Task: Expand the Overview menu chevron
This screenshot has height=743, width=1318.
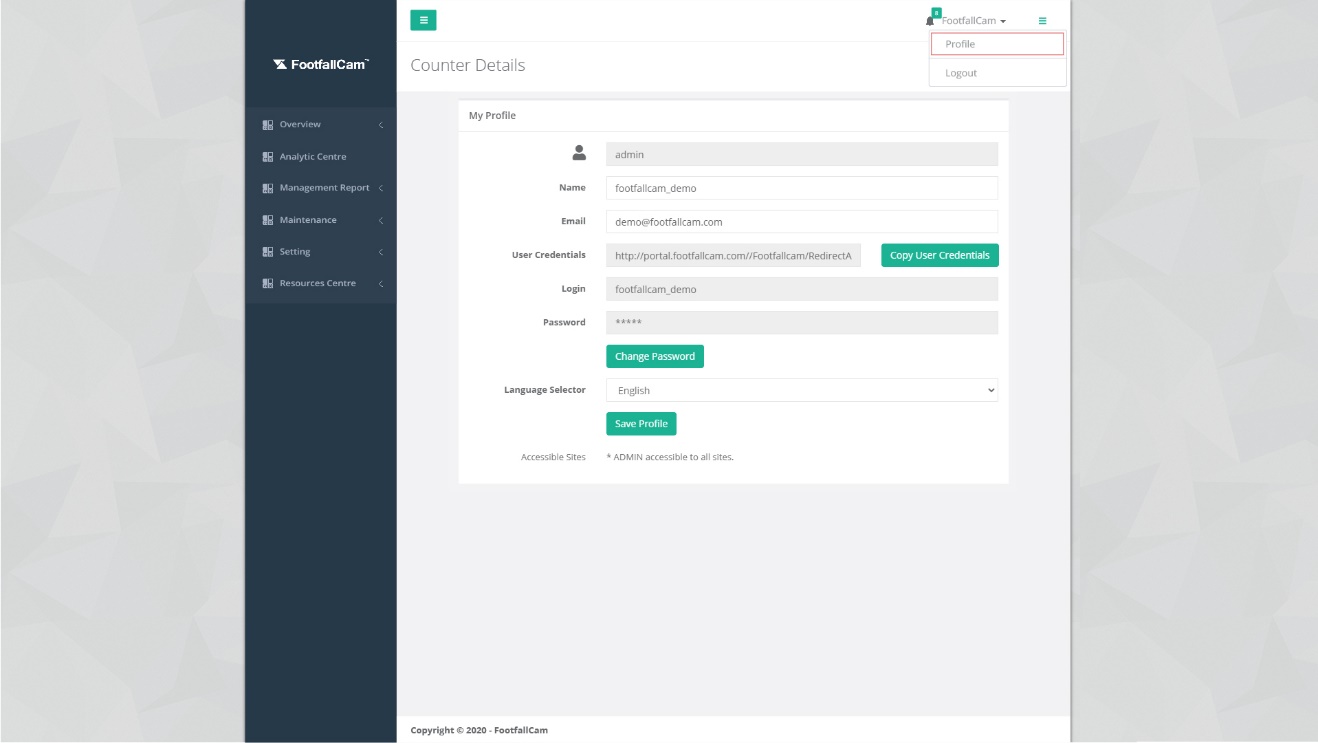Action: (381, 125)
